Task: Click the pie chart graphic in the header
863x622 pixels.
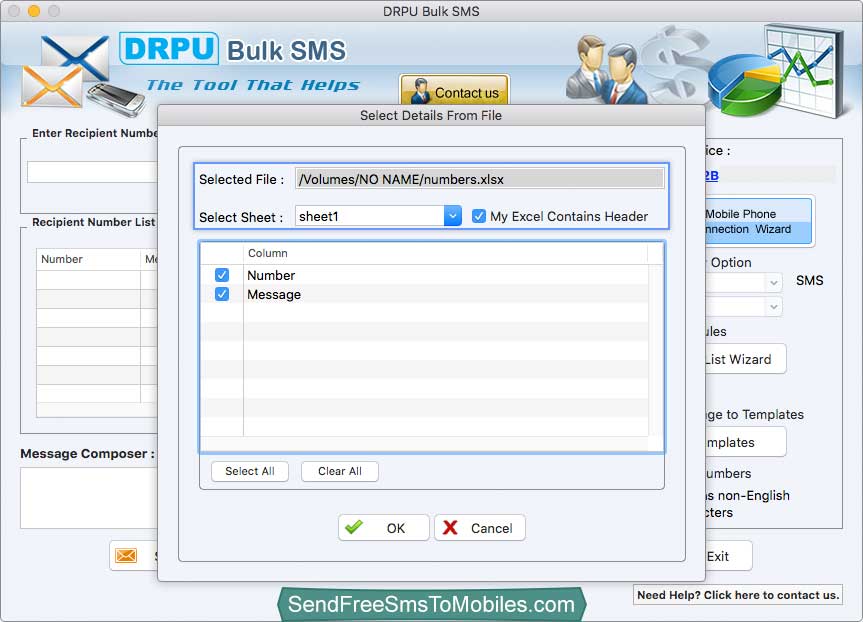Action: (744, 83)
